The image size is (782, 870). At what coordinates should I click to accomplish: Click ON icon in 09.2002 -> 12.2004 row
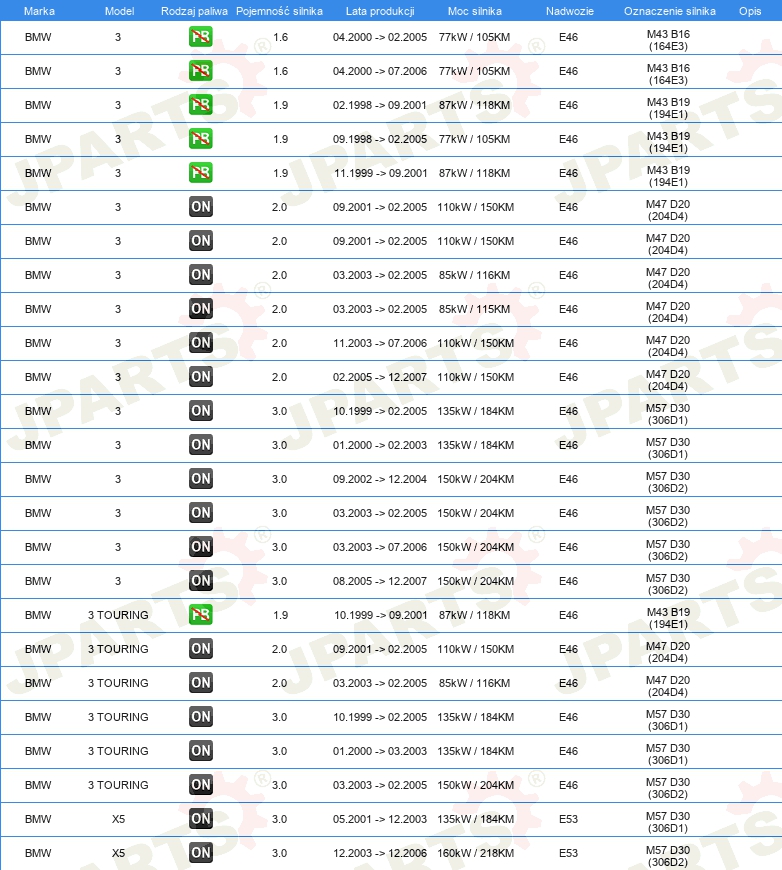click(x=200, y=479)
